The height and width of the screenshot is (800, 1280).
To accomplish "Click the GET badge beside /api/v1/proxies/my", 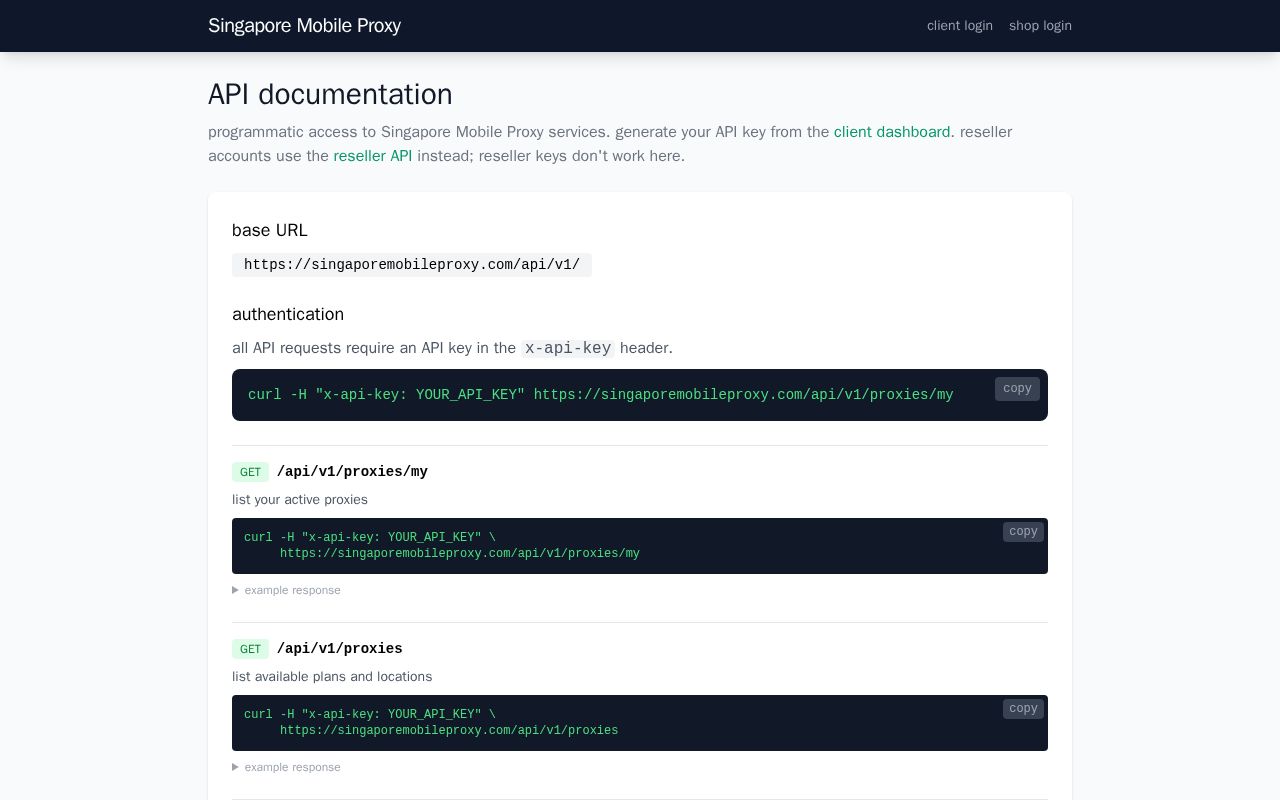I will [250, 472].
